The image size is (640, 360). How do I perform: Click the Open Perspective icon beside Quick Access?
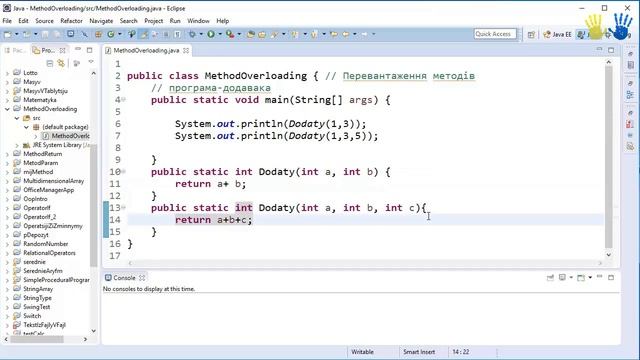click(x=531, y=35)
